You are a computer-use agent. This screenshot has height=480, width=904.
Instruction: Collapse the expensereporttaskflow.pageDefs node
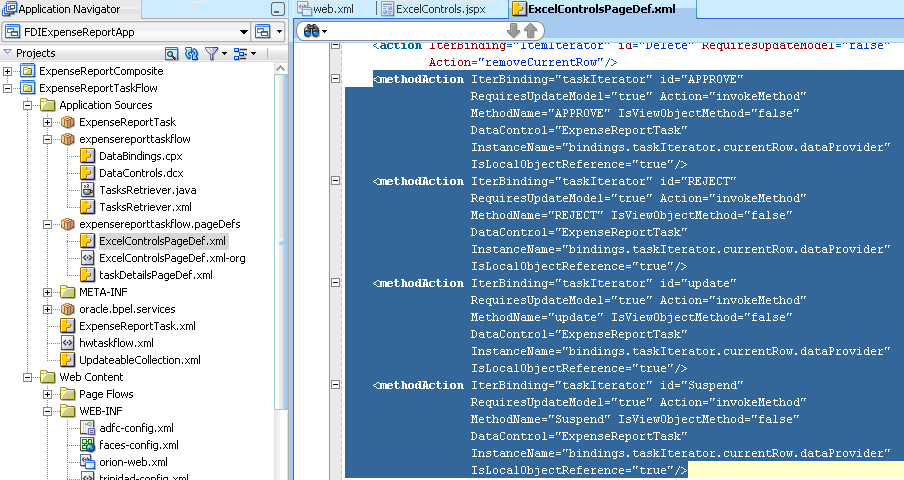click(48, 224)
